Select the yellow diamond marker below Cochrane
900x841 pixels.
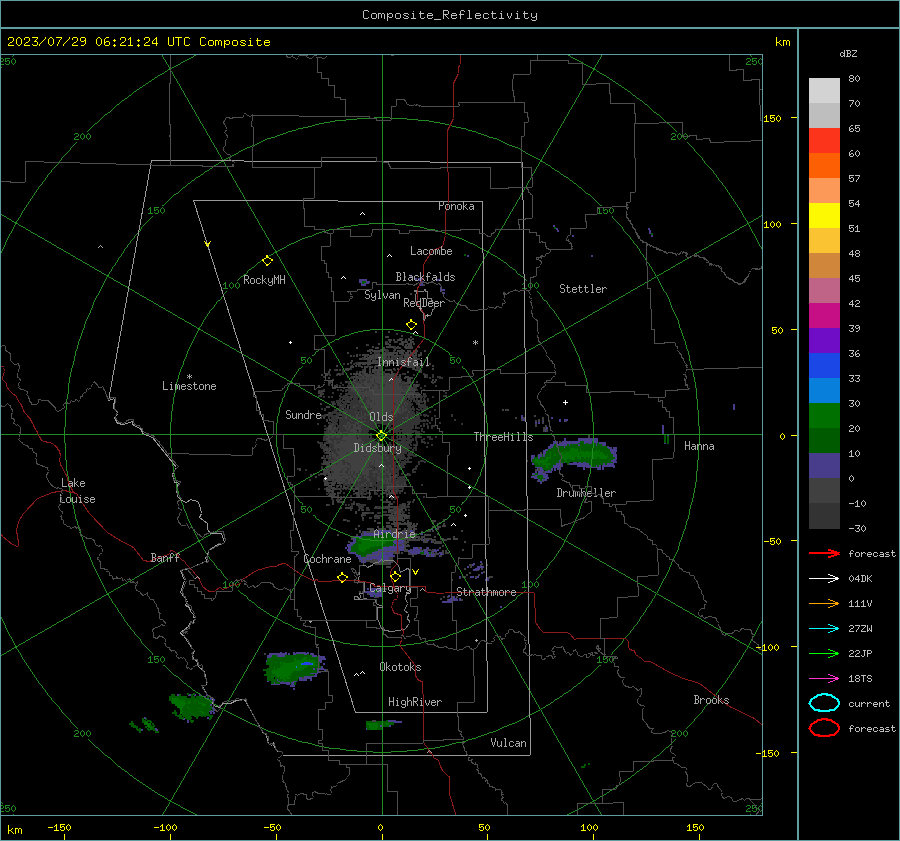click(342, 577)
